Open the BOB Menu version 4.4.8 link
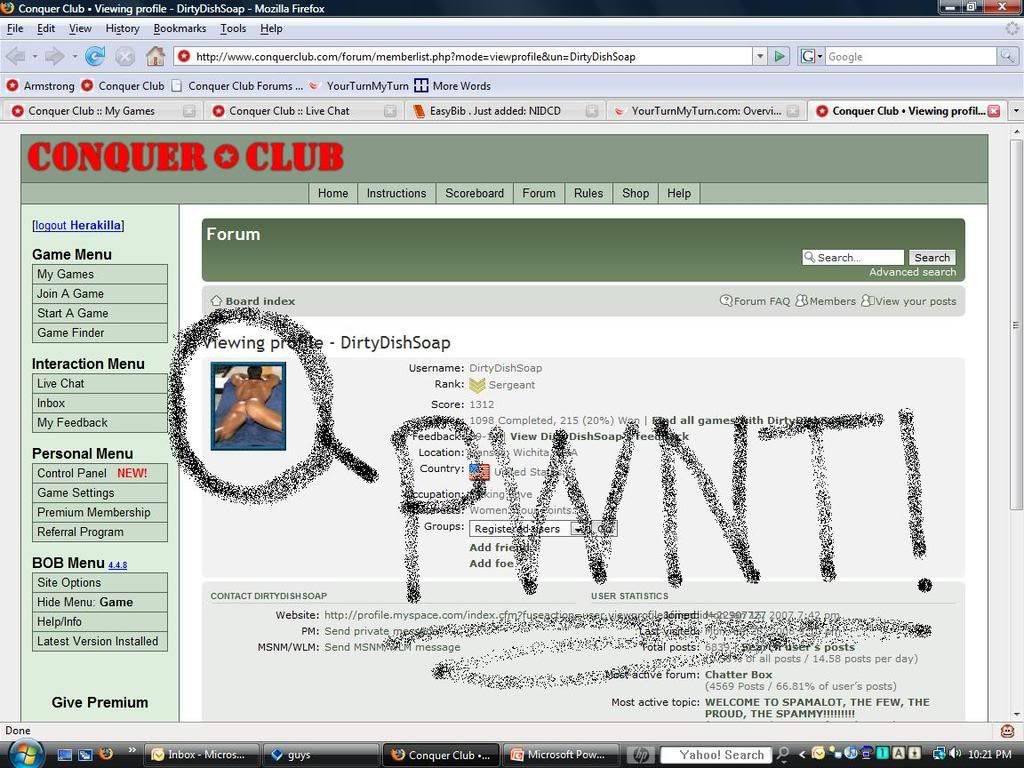This screenshot has height=768, width=1024. click(118, 565)
